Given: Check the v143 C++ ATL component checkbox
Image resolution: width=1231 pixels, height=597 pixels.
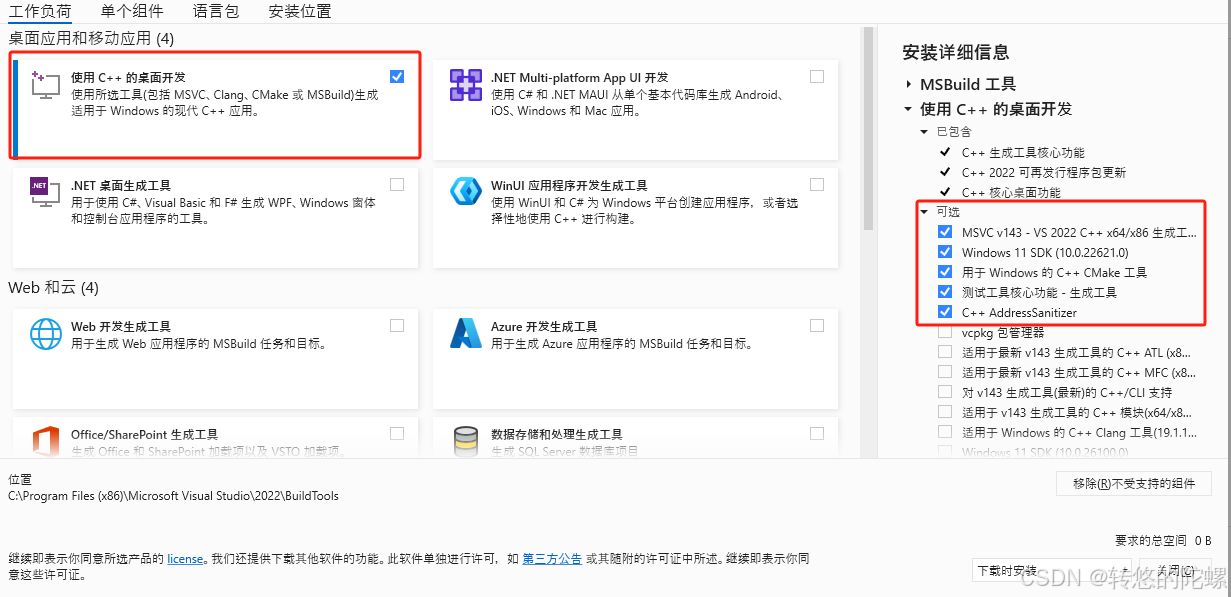Looking at the screenshot, I should pos(945,352).
